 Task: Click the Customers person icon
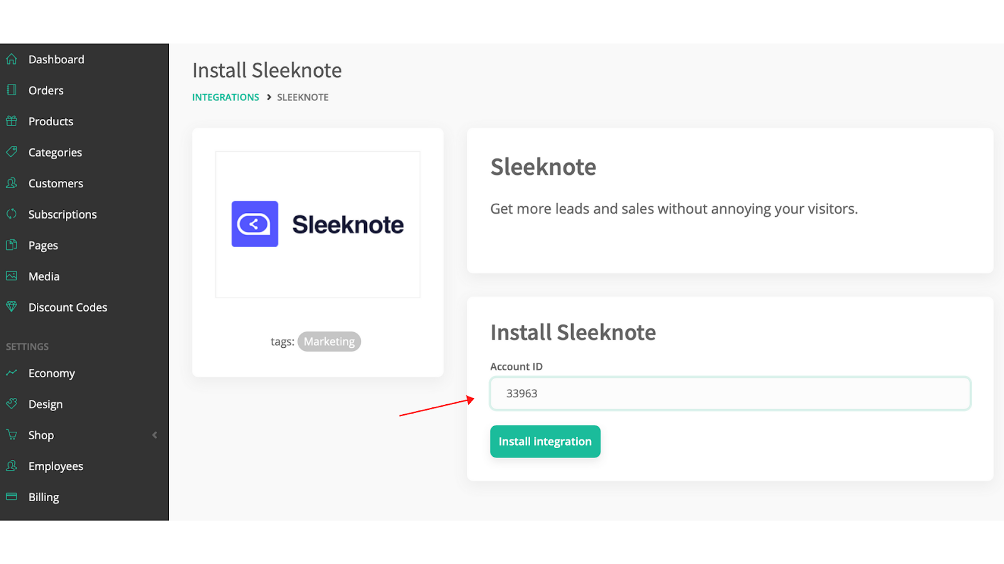[12, 183]
